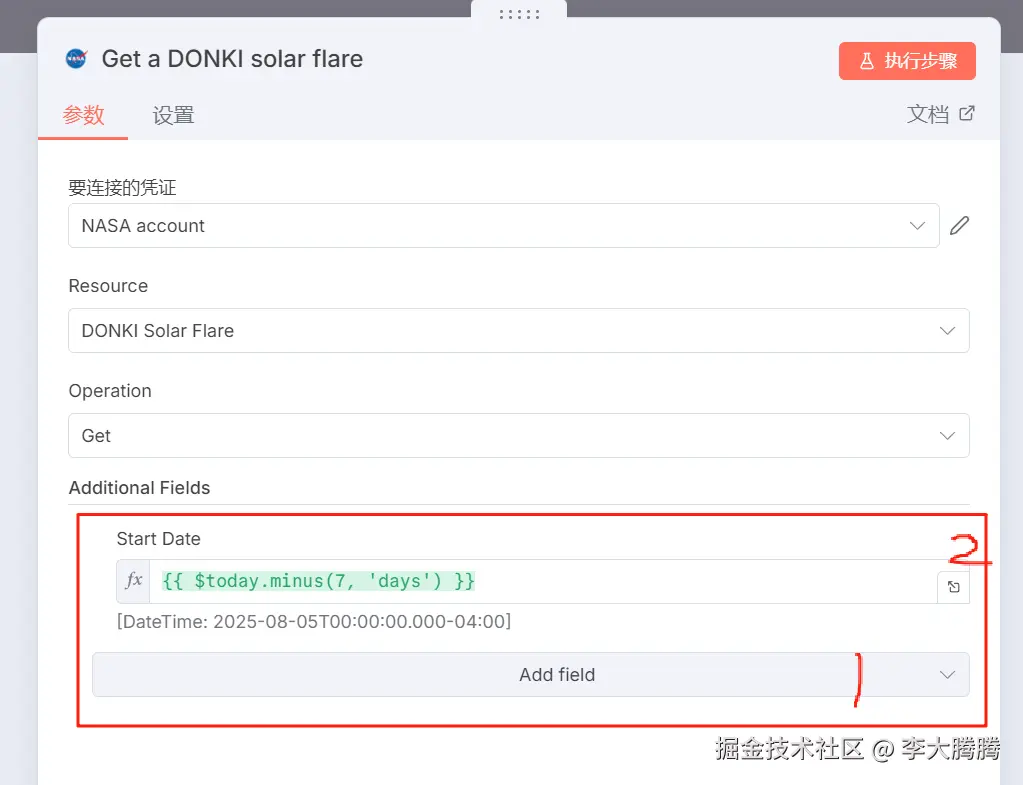This screenshot has height=785, width=1023.
Task: Click the Operation label
Action: (110, 391)
